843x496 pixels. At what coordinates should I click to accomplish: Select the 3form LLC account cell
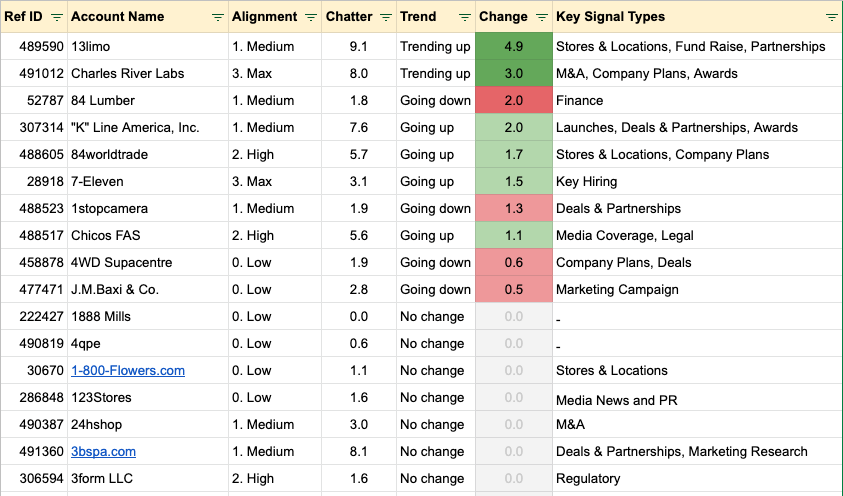[x=148, y=478]
